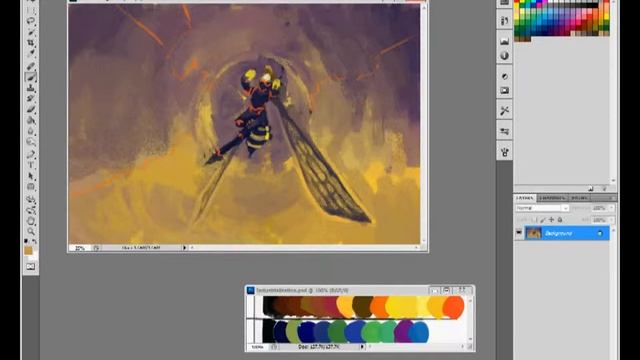Viewport: 640px width, 360px height.
Task: Open the layer Opacity slider dropdown
Action: coord(611,208)
